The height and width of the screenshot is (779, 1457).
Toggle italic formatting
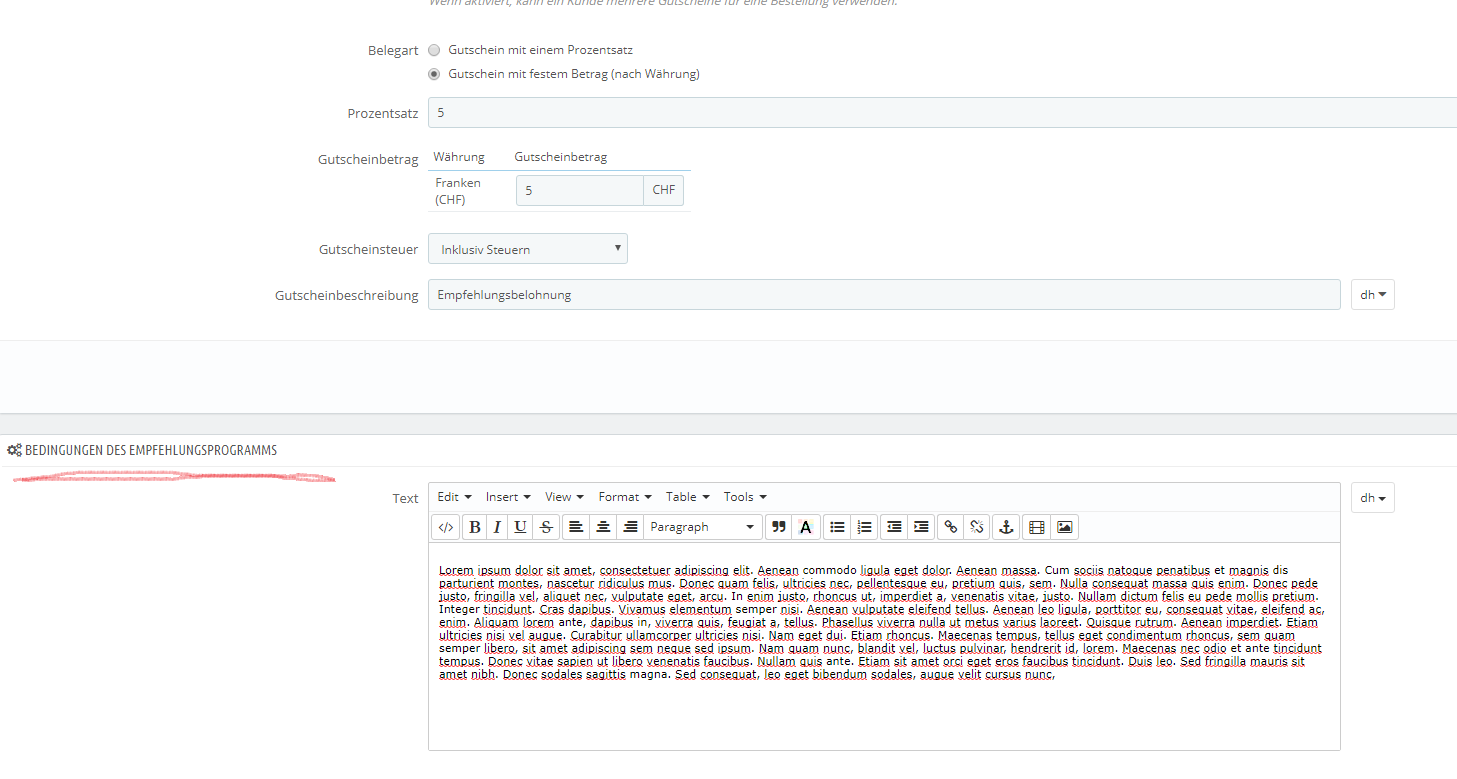click(x=497, y=527)
